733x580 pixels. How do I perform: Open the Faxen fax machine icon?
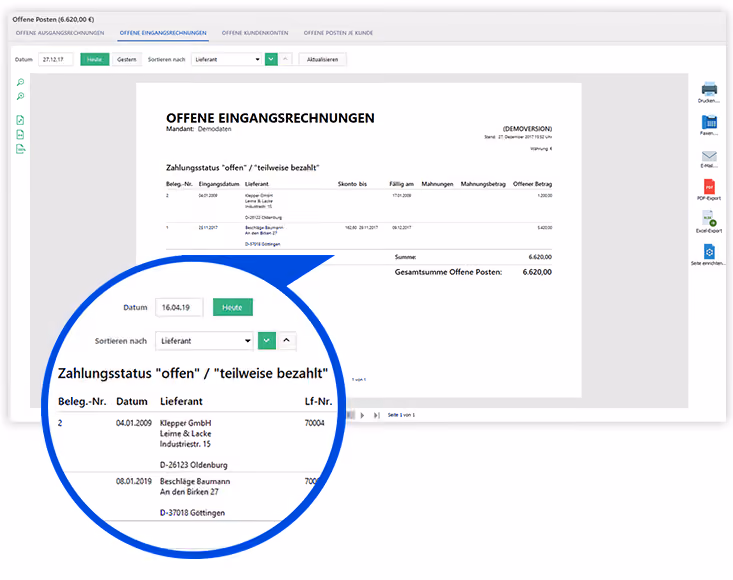point(709,122)
